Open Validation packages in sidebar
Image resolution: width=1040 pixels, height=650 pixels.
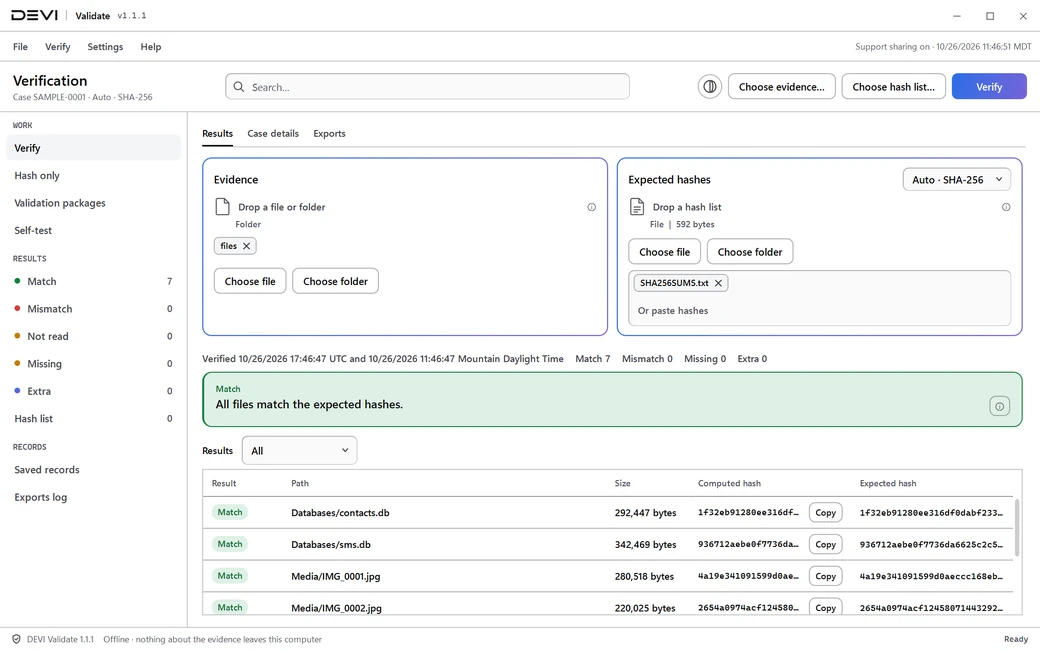(x=94, y=203)
